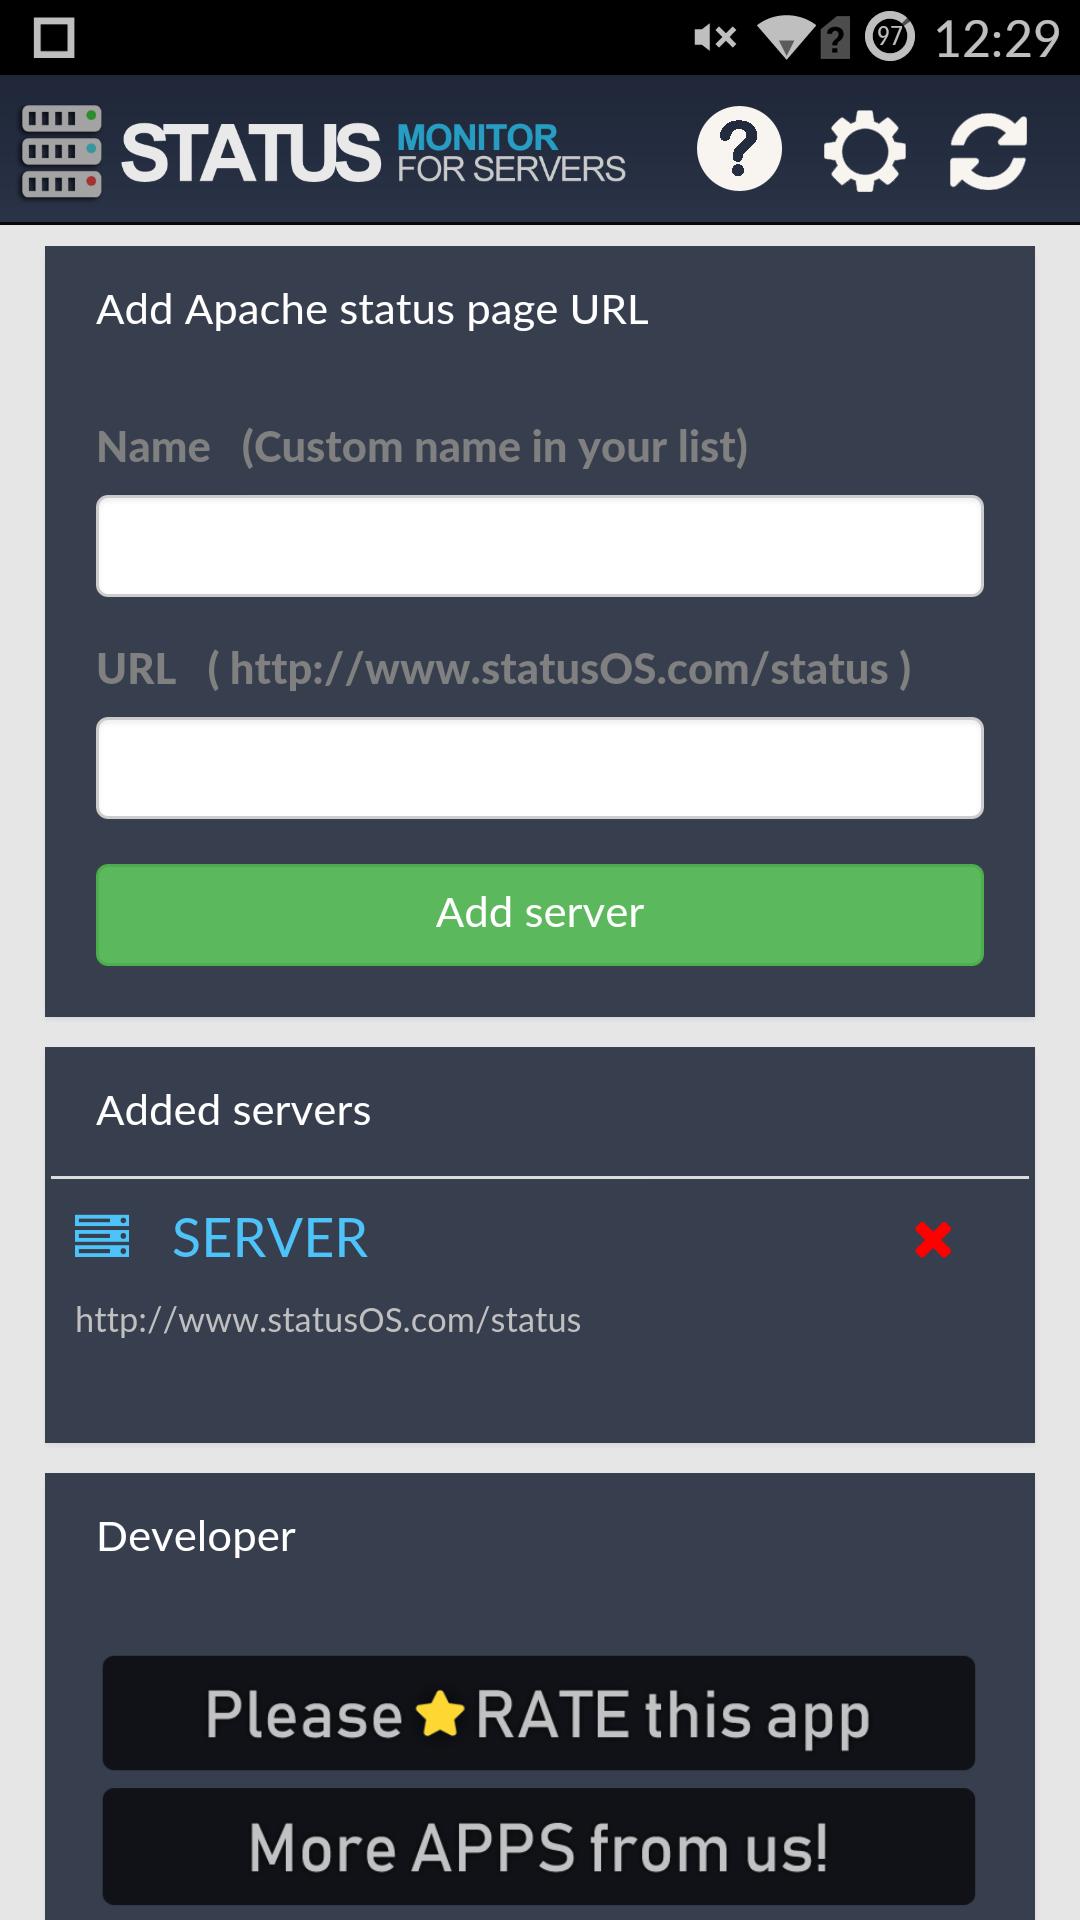Tap the server rack app logo icon

coord(61,151)
